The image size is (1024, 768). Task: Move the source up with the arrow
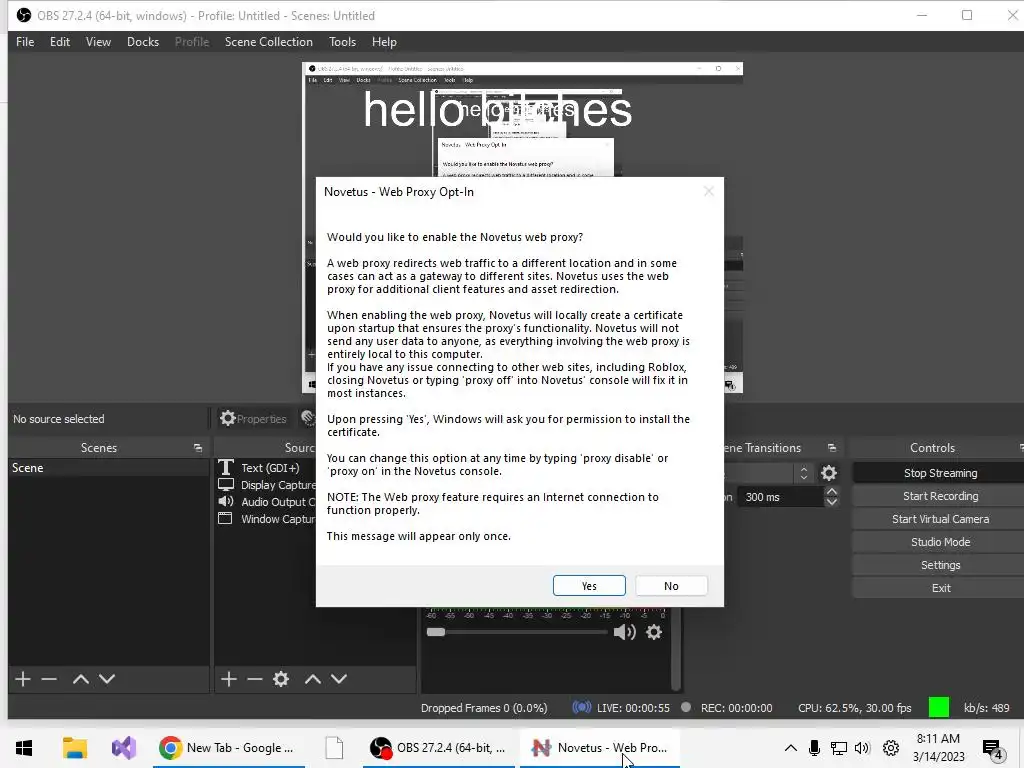click(313, 679)
